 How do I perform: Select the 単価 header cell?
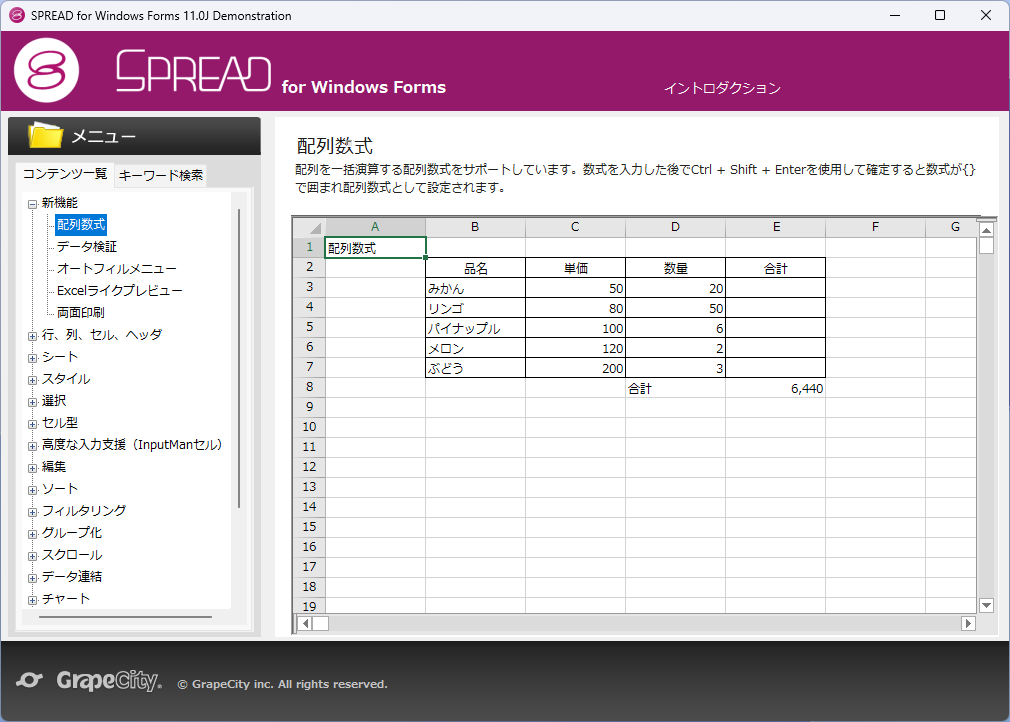coord(575,268)
